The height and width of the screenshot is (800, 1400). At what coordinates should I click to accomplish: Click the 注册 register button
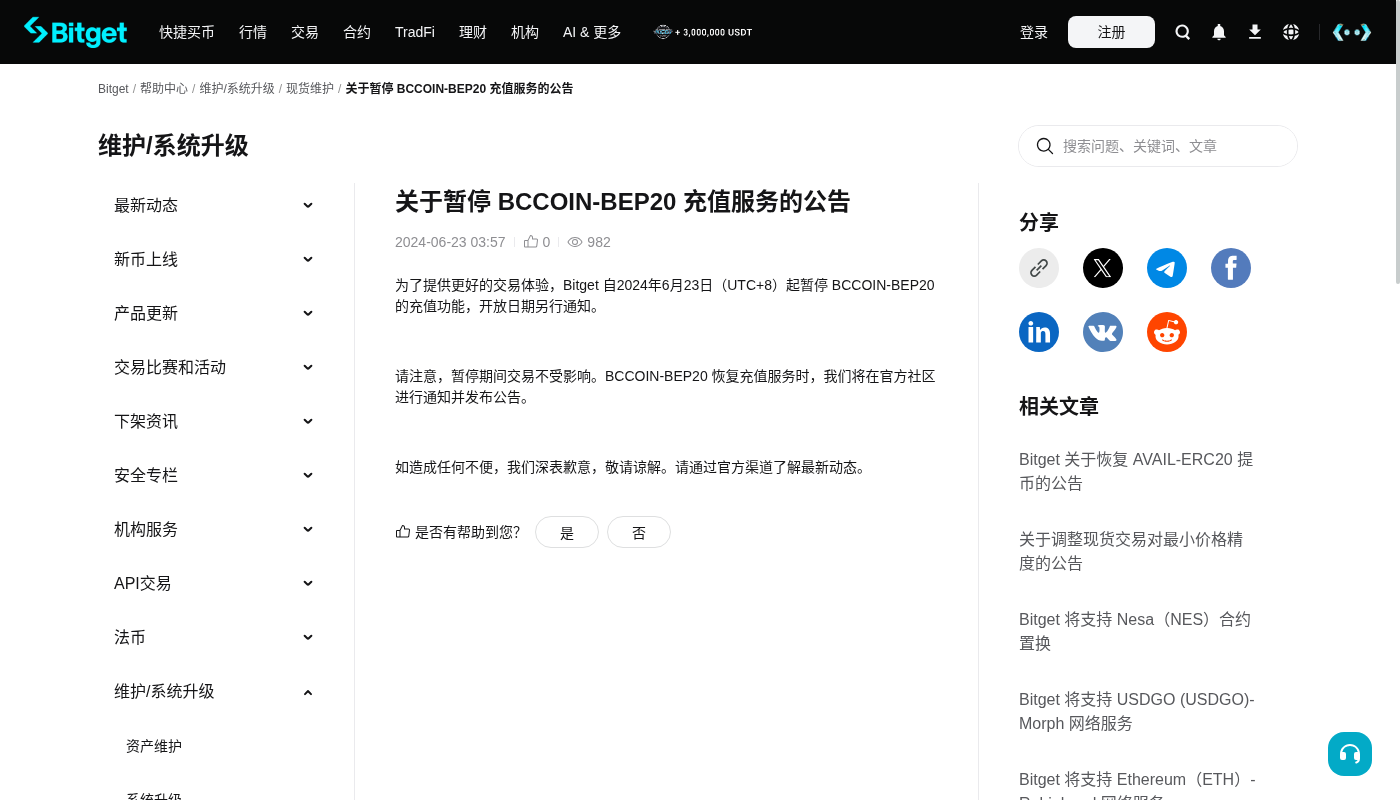point(1111,32)
